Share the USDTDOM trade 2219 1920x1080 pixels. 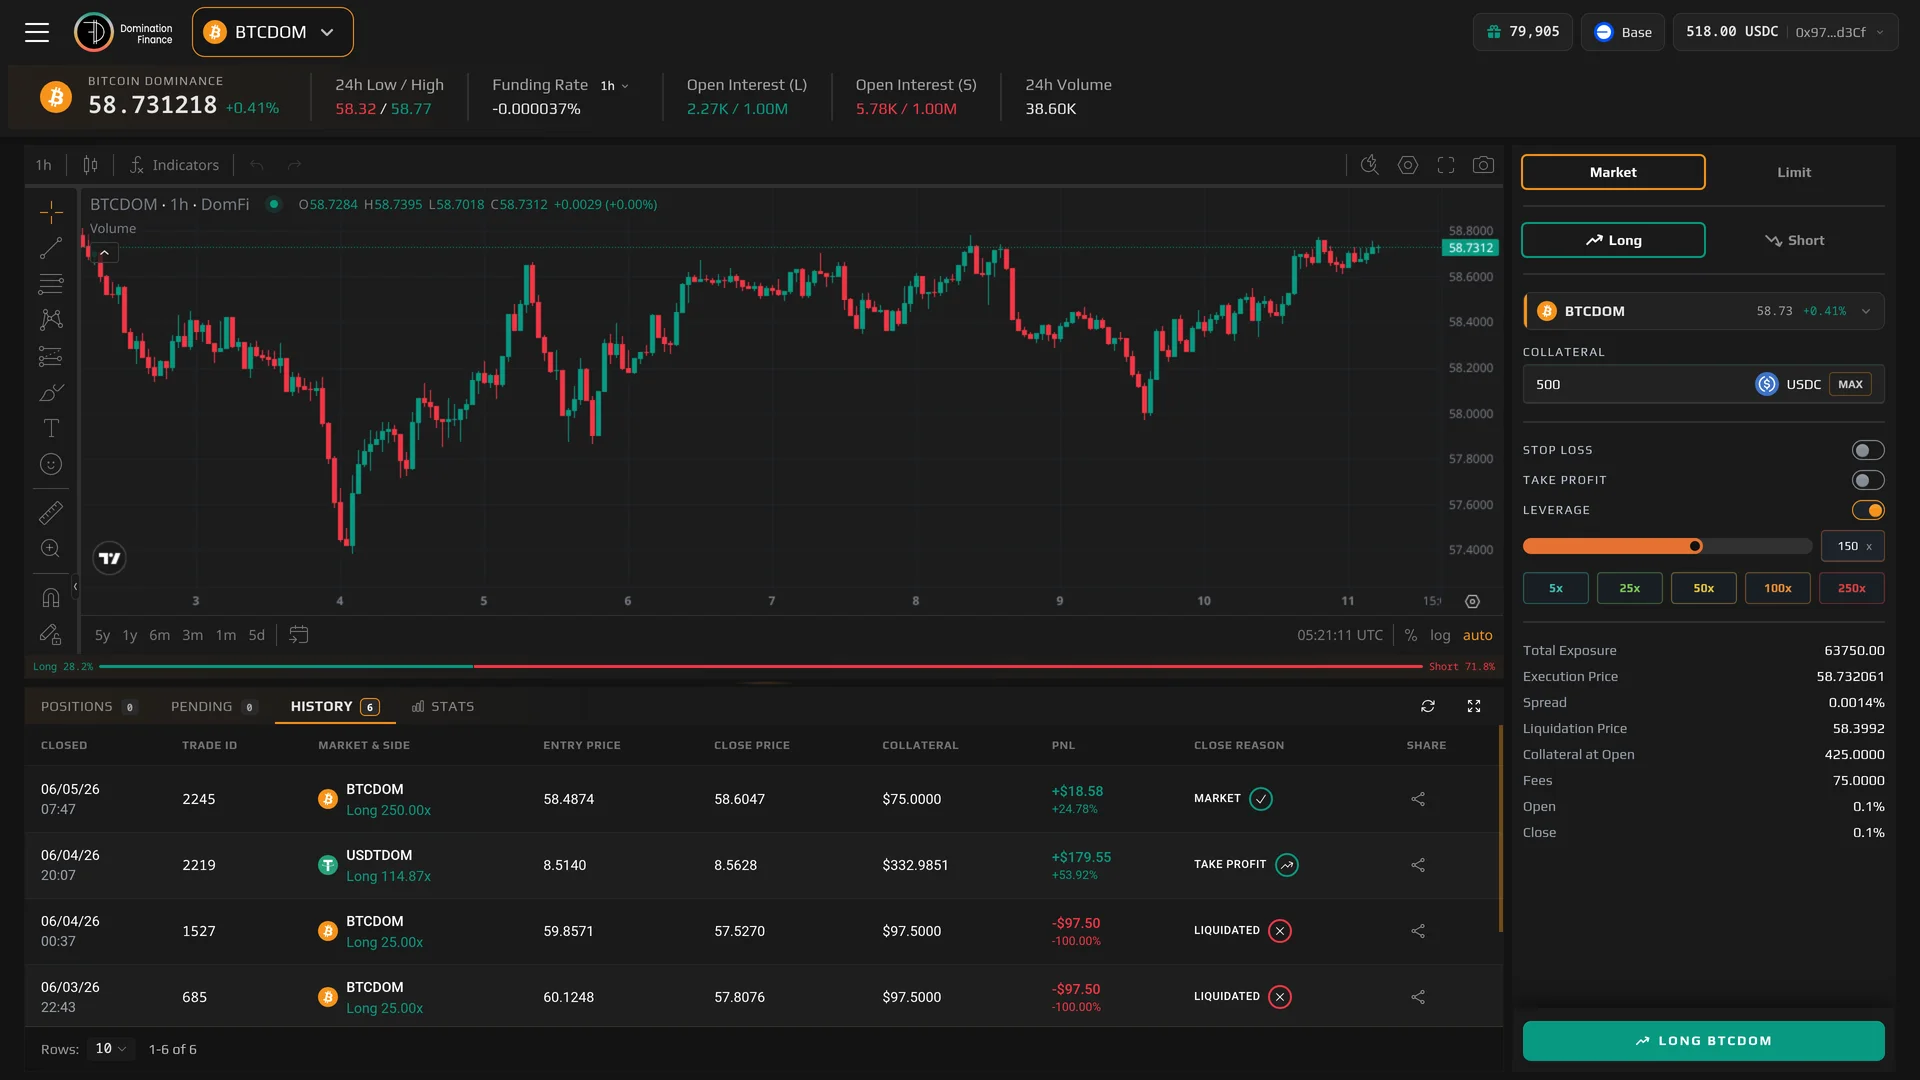tap(1418, 865)
